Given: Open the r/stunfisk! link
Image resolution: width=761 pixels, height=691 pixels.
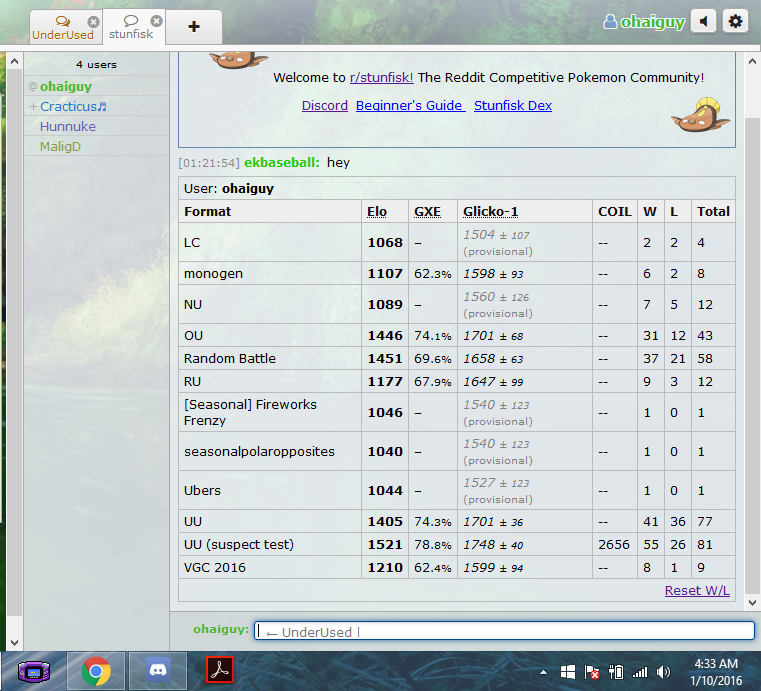Looking at the screenshot, I should pyautogui.click(x=381, y=78).
